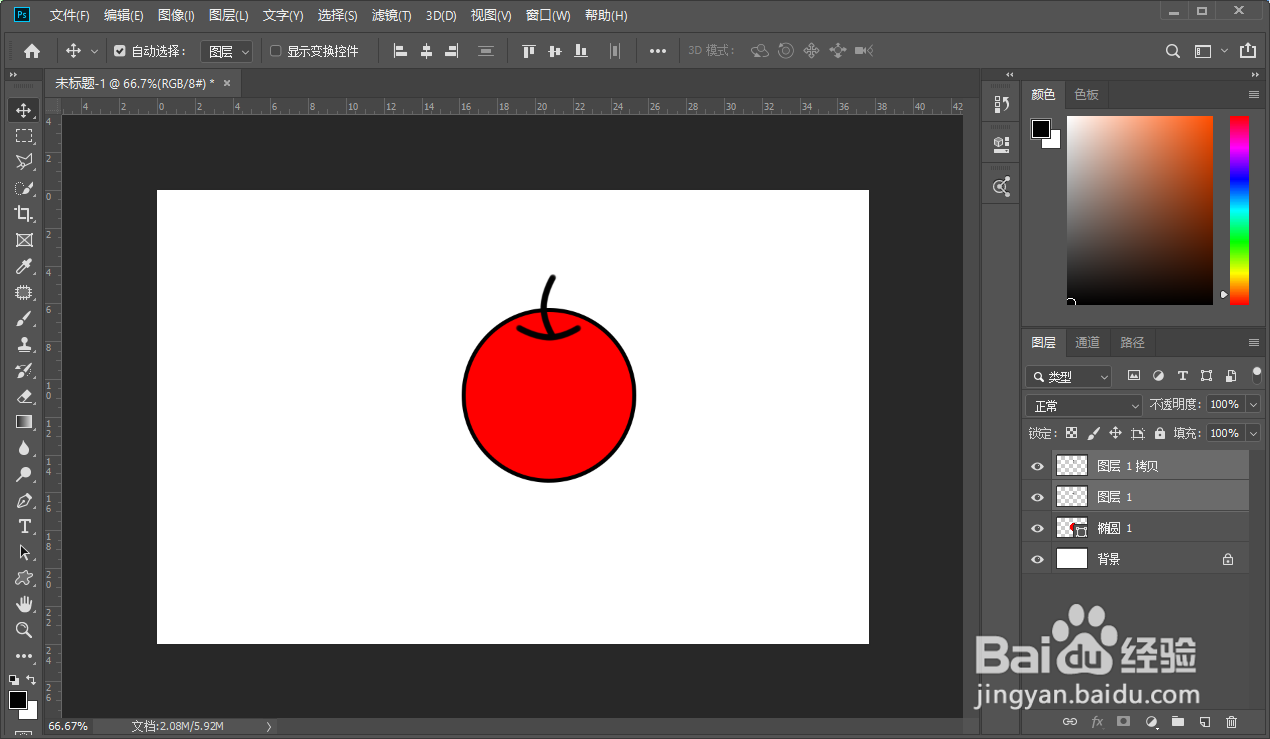Open the 图层 auto-select target dropdown

tap(227, 51)
